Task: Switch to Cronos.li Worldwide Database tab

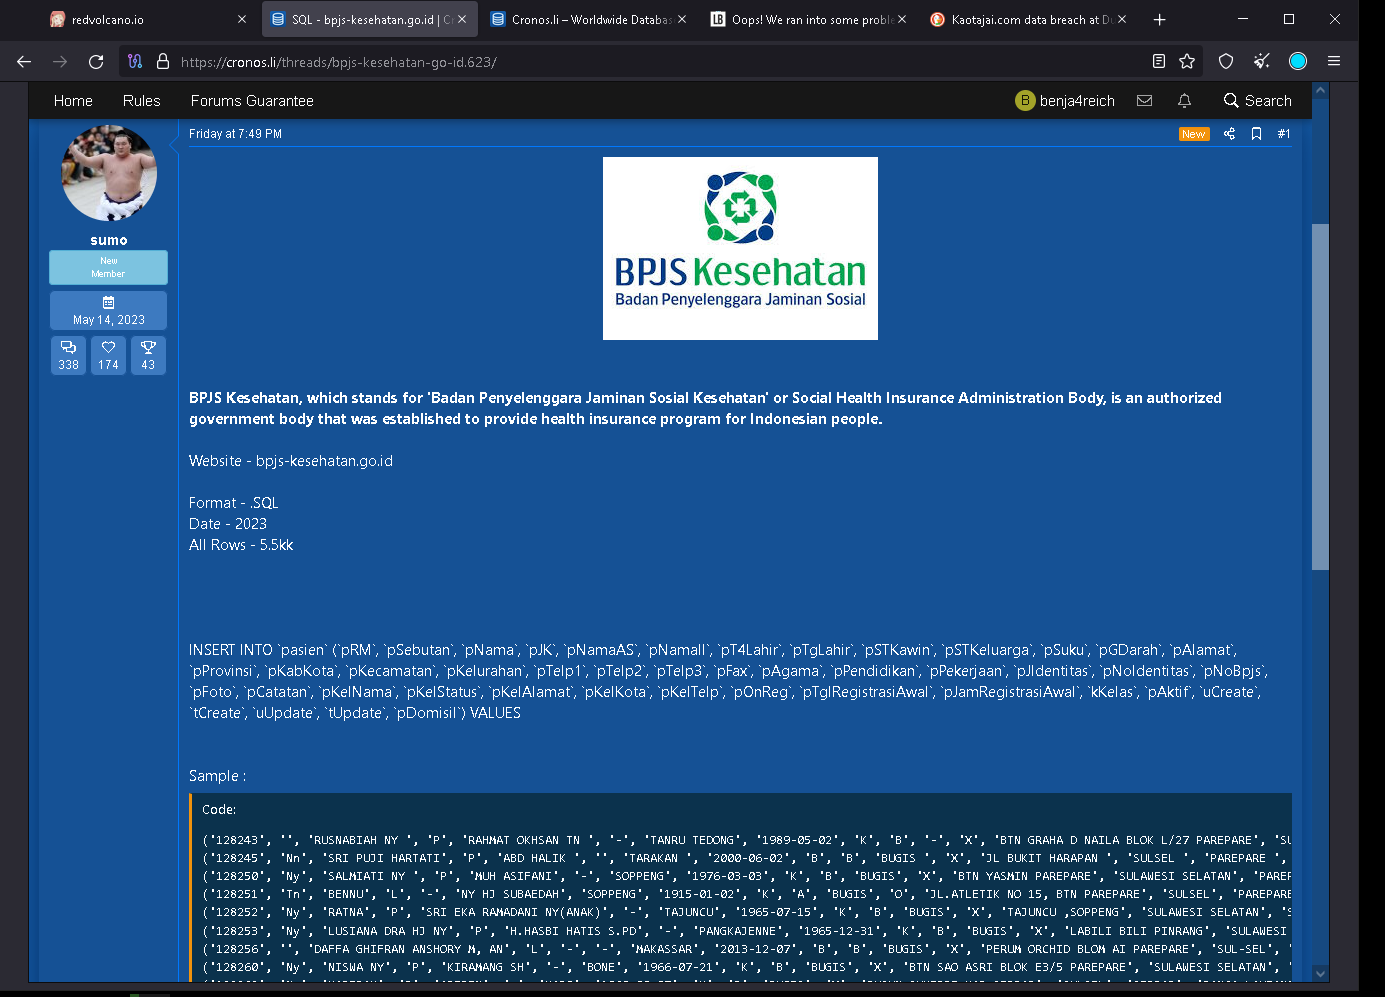Action: tap(588, 19)
